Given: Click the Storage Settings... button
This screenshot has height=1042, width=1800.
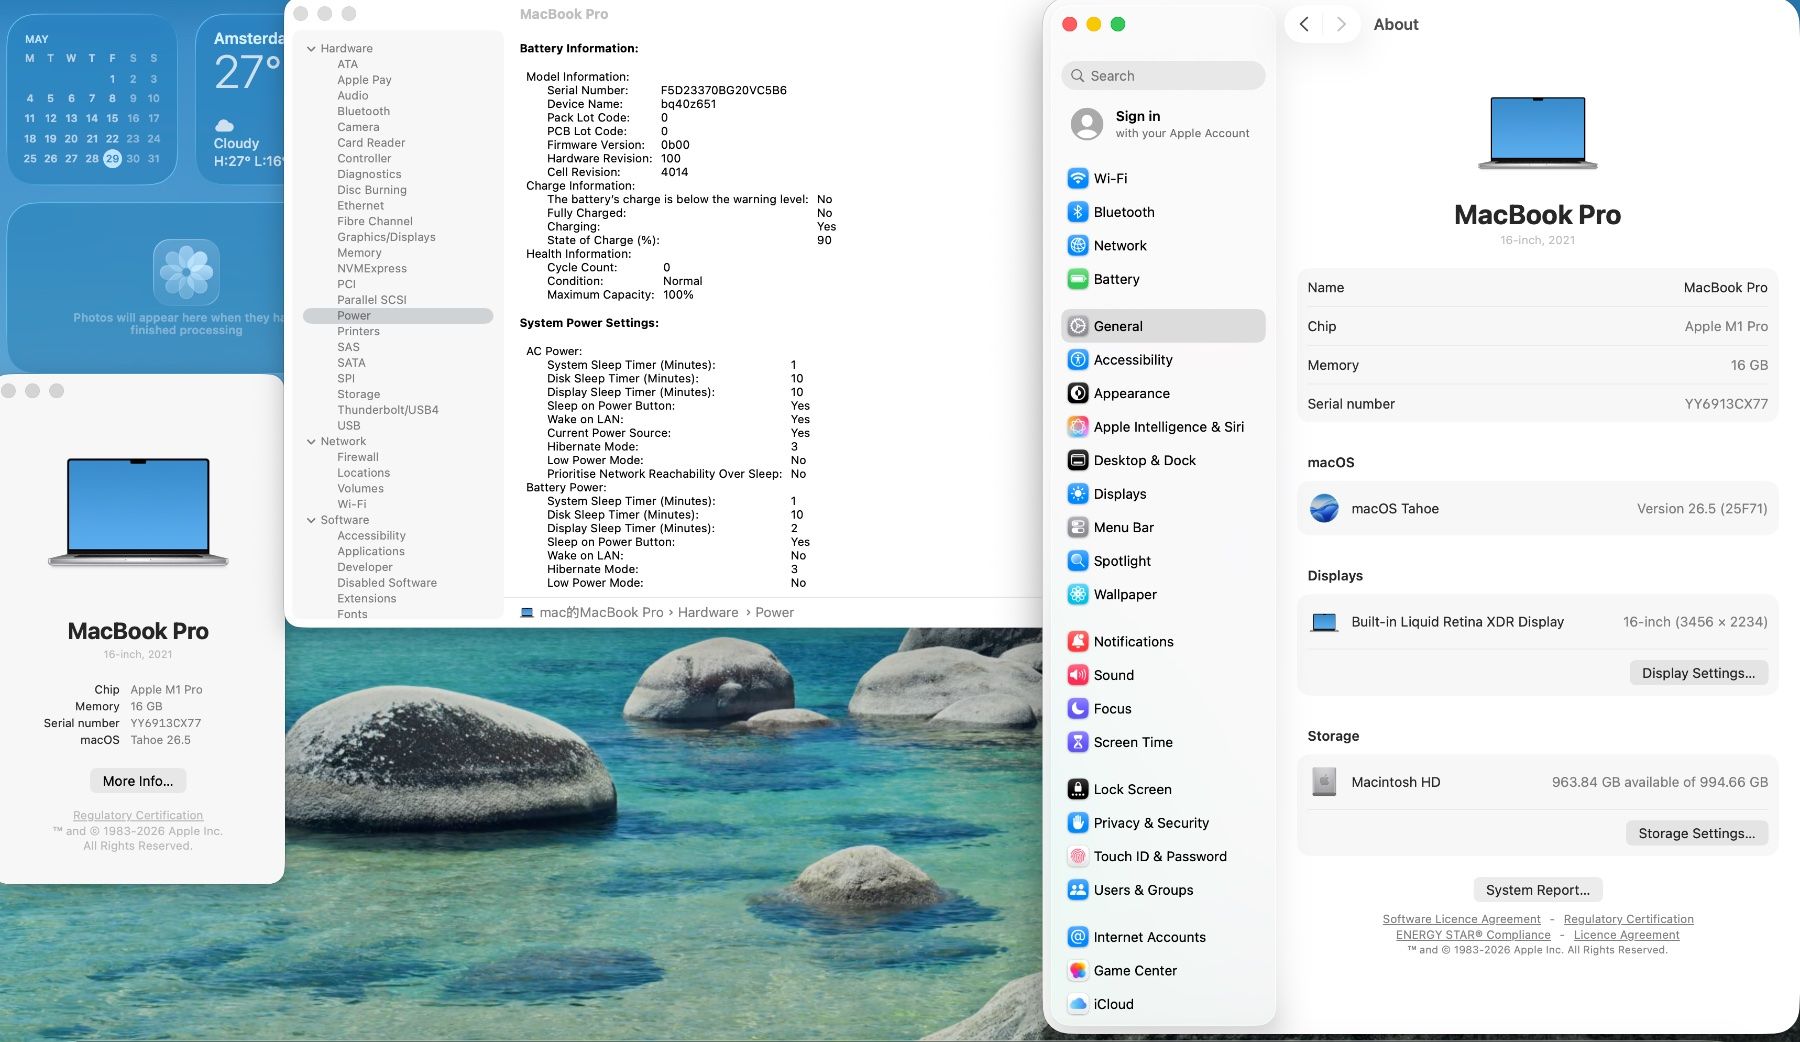Looking at the screenshot, I should [x=1696, y=833].
